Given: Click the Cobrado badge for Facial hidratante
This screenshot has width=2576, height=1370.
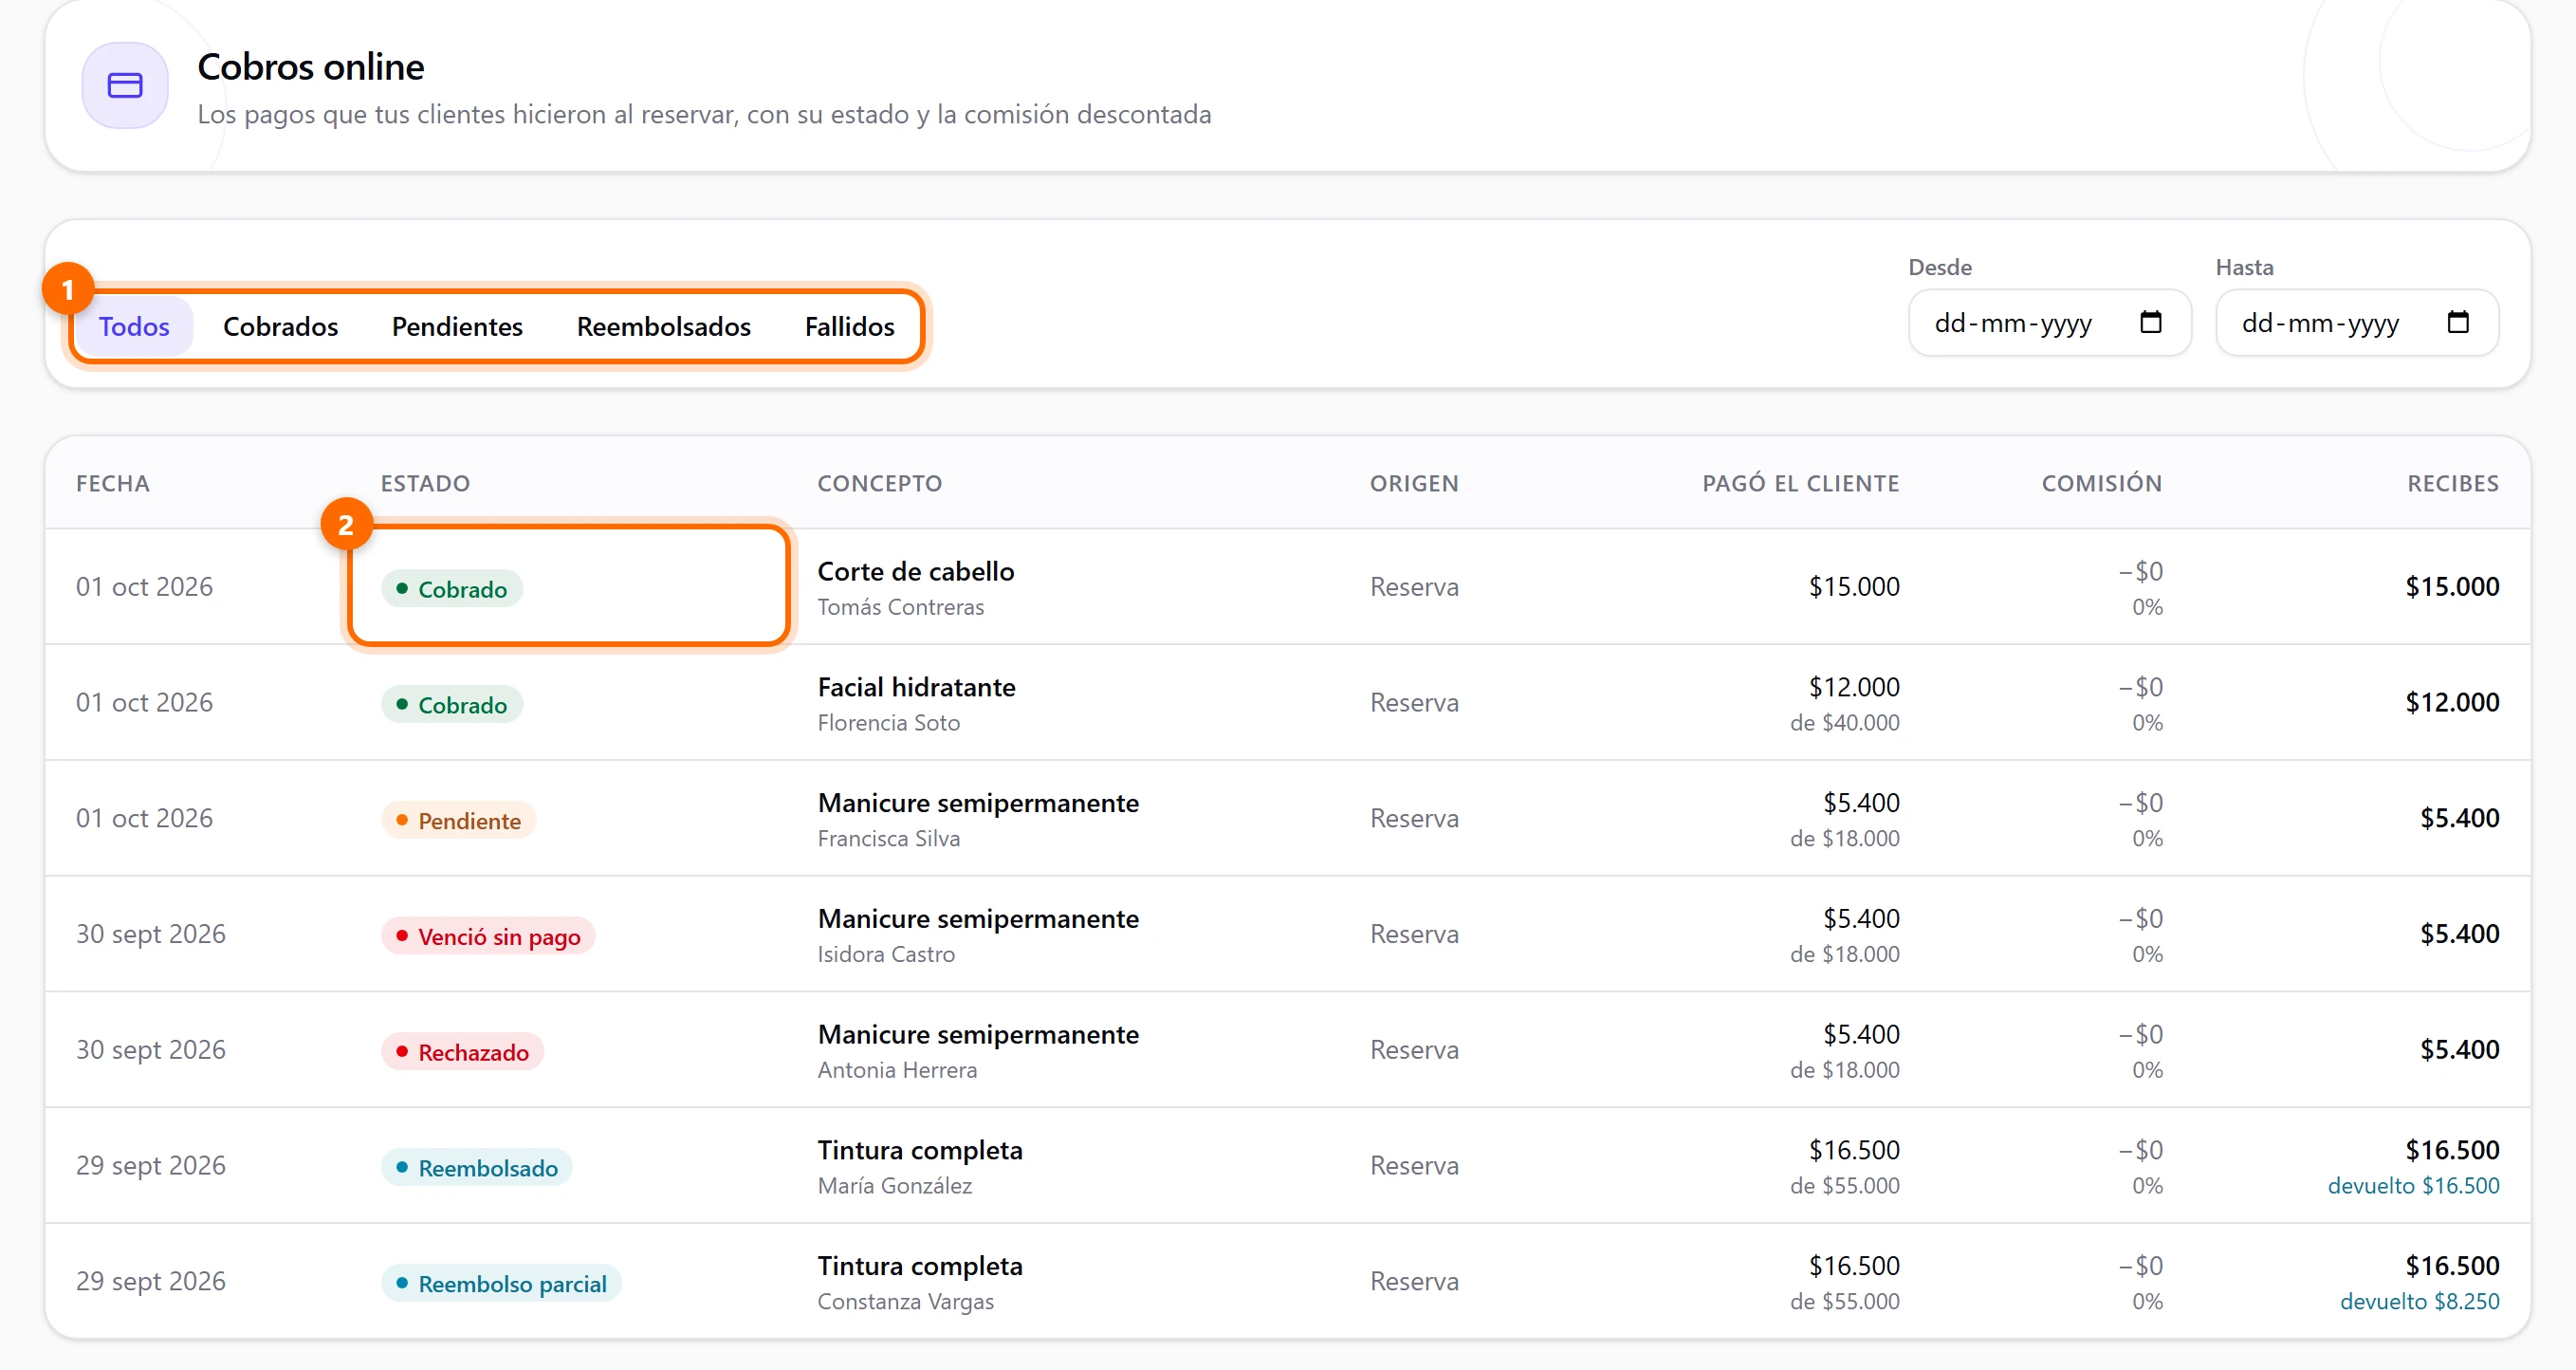Looking at the screenshot, I should click(452, 704).
